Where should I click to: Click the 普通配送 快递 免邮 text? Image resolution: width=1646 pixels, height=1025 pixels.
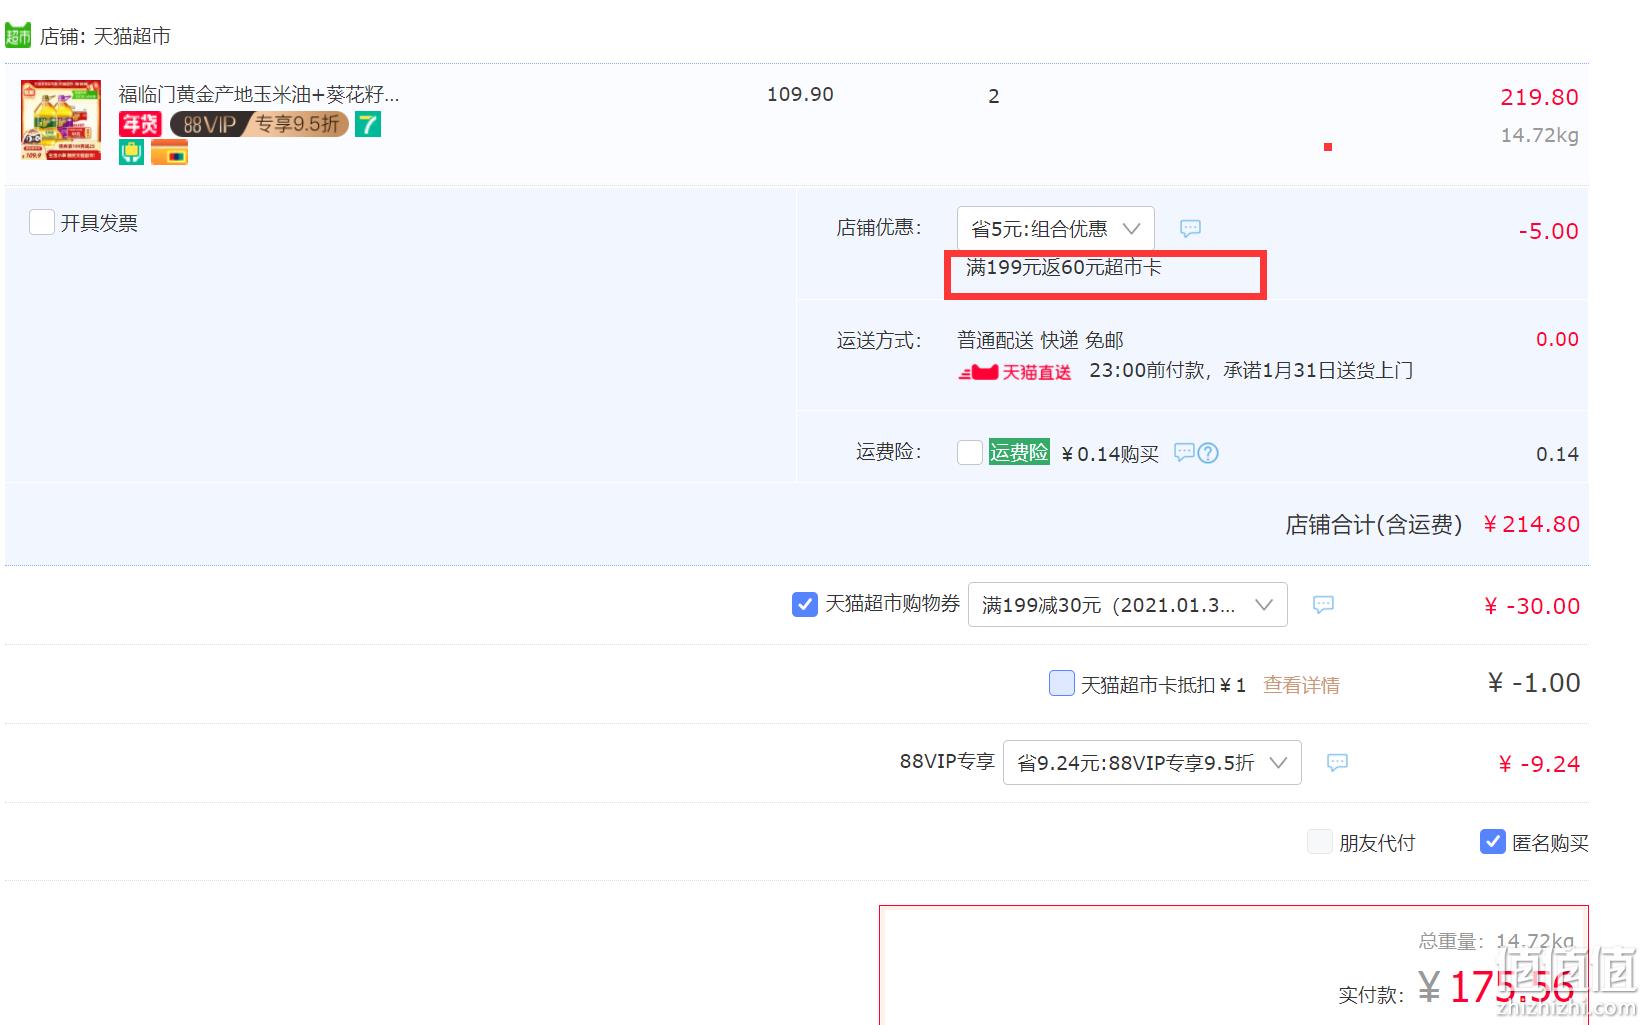click(x=1040, y=340)
